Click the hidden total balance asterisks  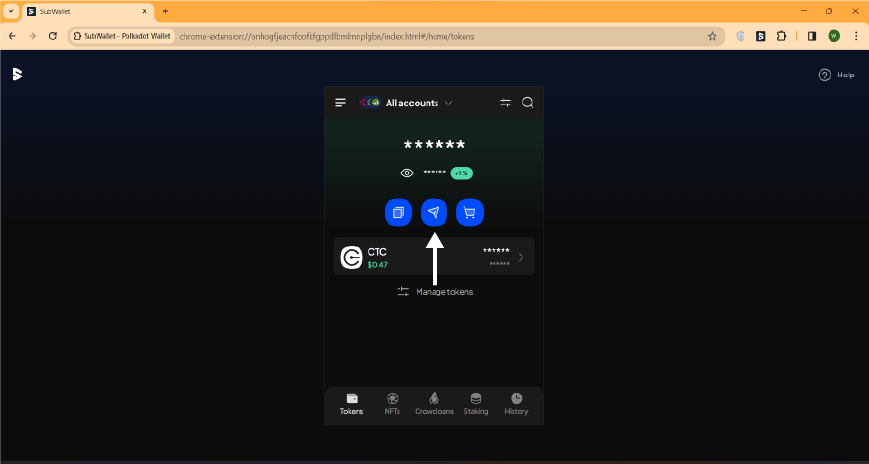(434, 145)
